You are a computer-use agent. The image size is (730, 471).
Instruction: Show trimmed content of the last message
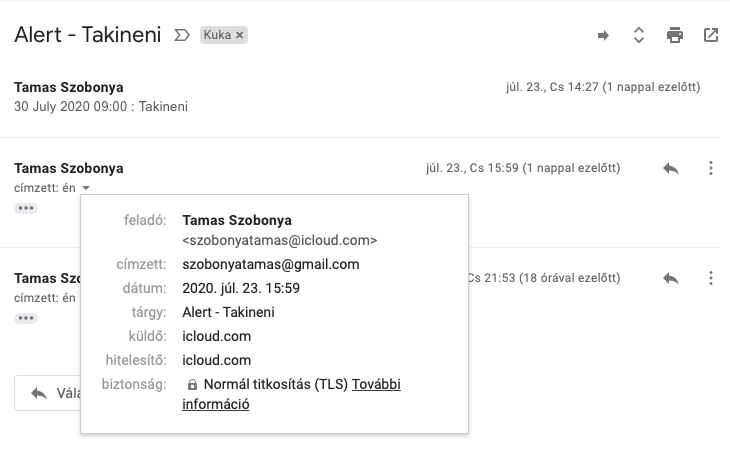pyautogui.click(x=27, y=318)
